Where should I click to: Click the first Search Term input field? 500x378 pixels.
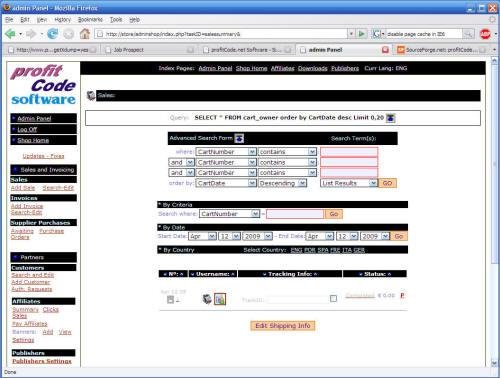pos(349,152)
